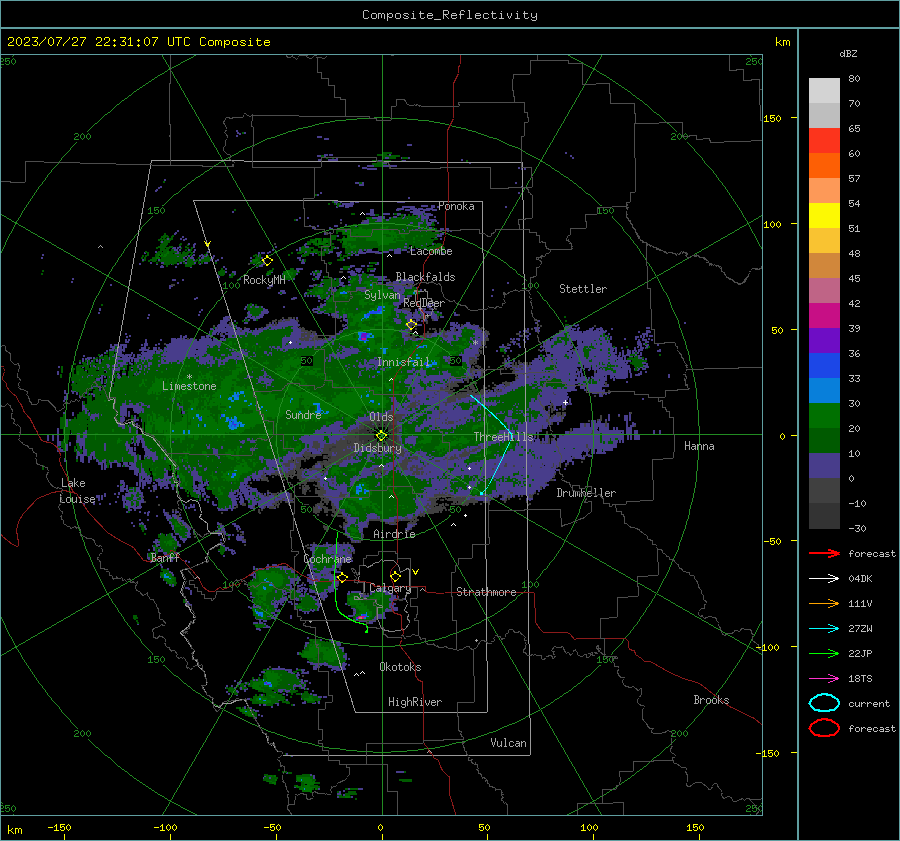This screenshot has width=900, height=841.
Task: Click the Sundre city label
Action: (303, 414)
